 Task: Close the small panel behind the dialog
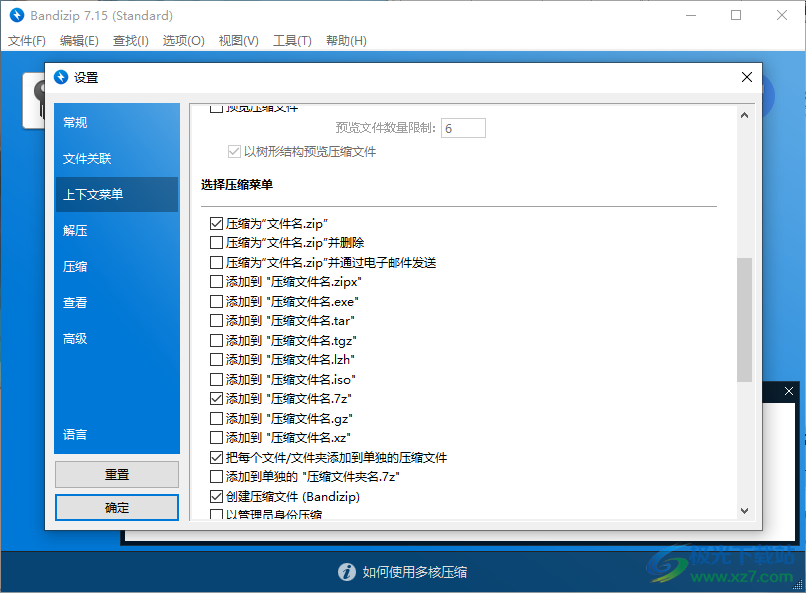click(x=789, y=391)
